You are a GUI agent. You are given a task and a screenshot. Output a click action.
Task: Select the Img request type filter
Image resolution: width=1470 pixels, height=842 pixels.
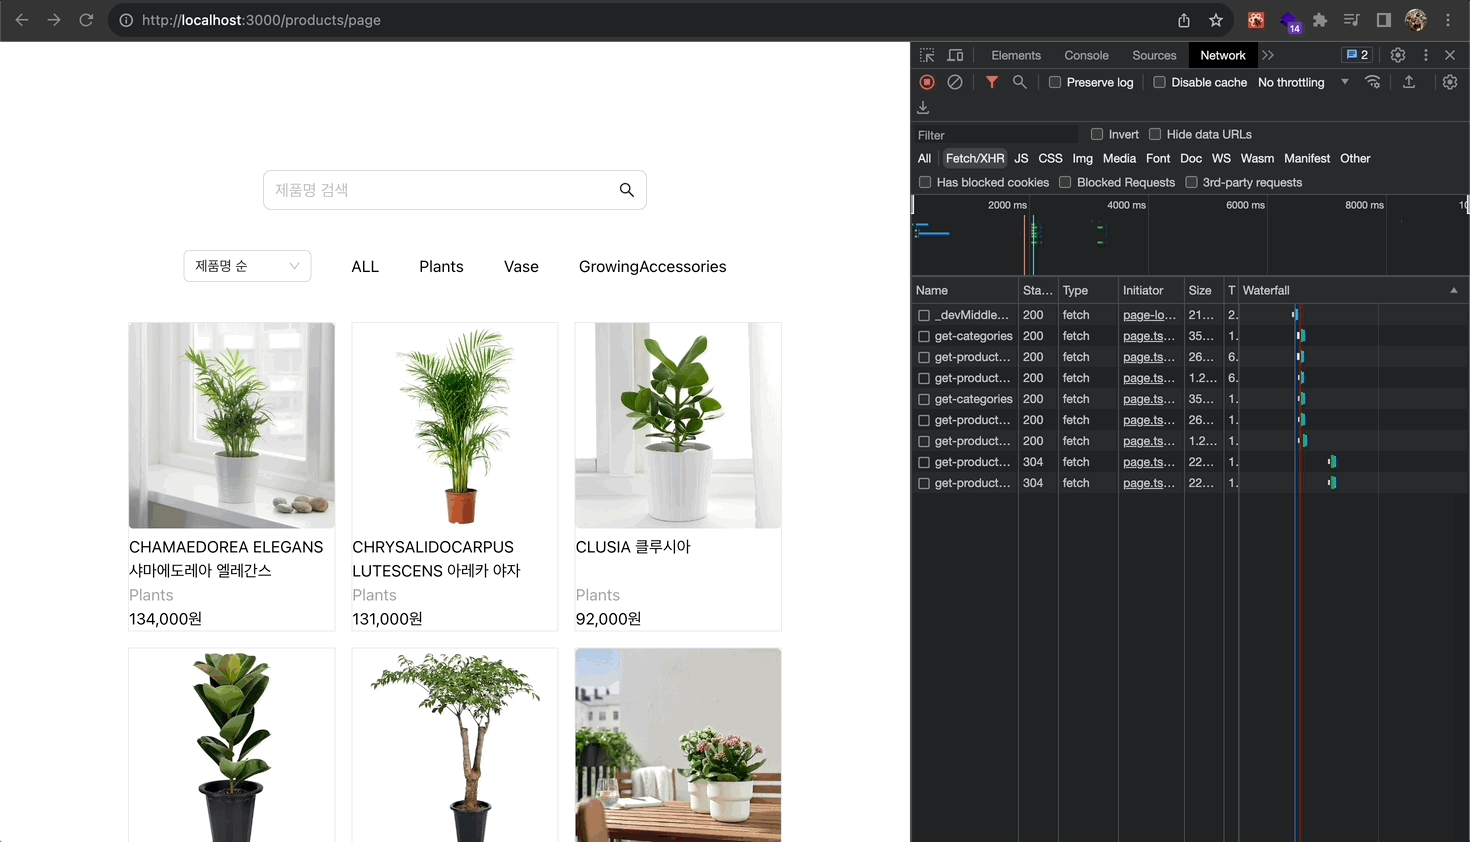pos(1083,158)
